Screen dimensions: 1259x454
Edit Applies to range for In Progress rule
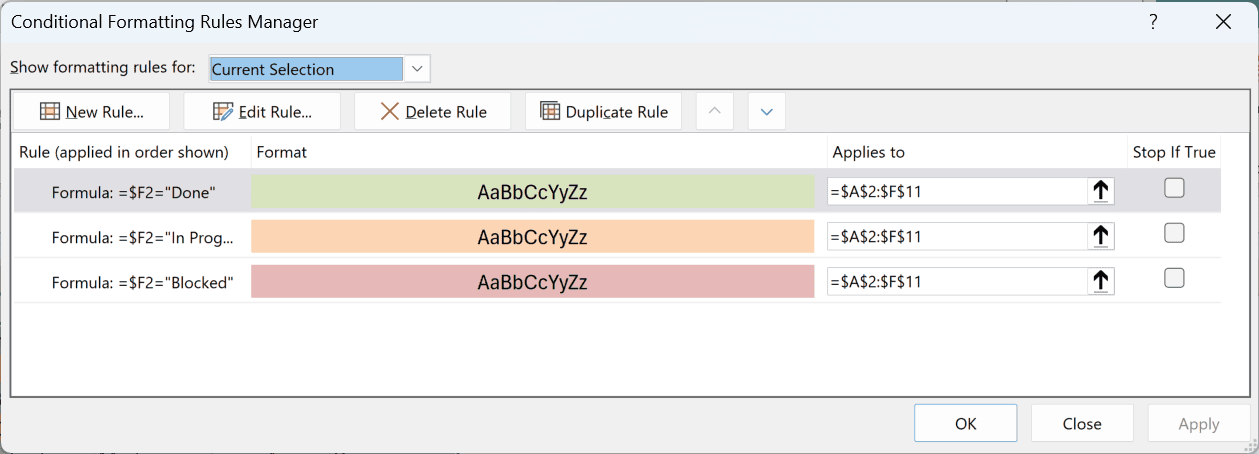click(957, 236)
